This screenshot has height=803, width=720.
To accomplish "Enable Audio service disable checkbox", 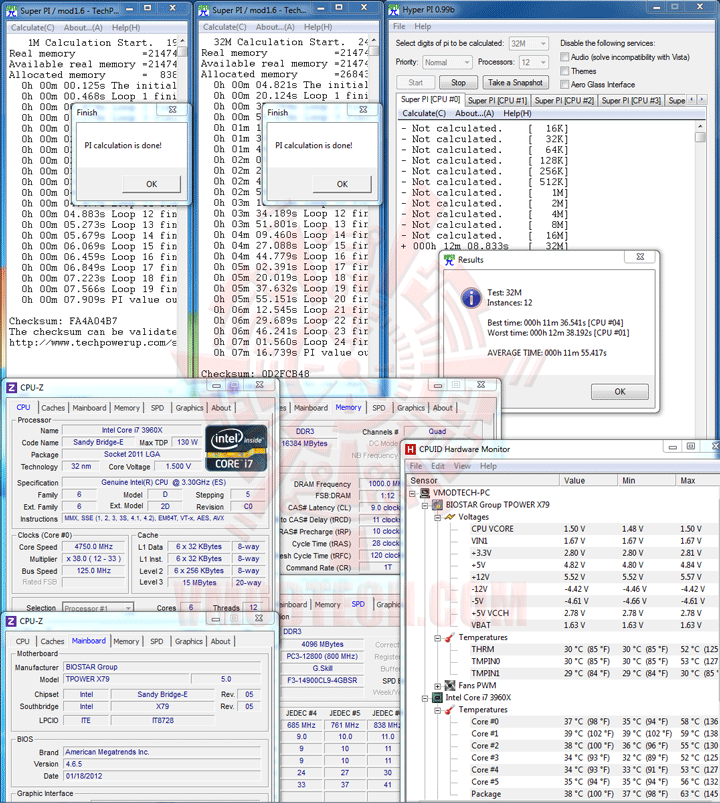I will 564,57.
